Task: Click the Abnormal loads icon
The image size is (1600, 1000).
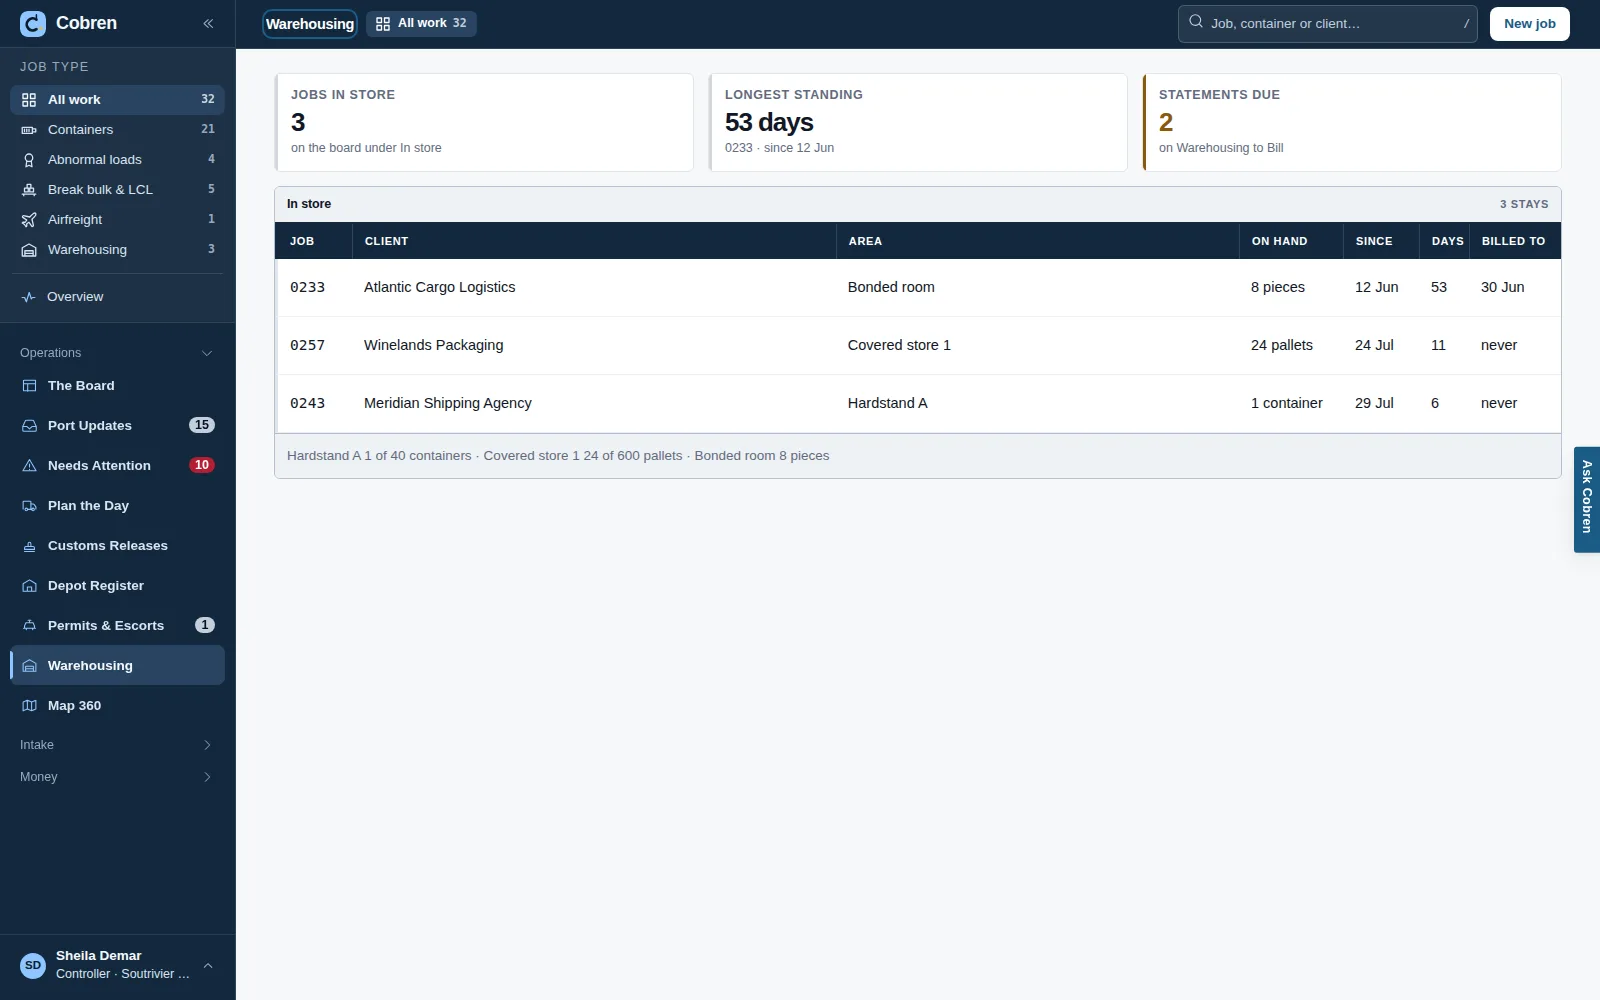Action: pos(29,160)
